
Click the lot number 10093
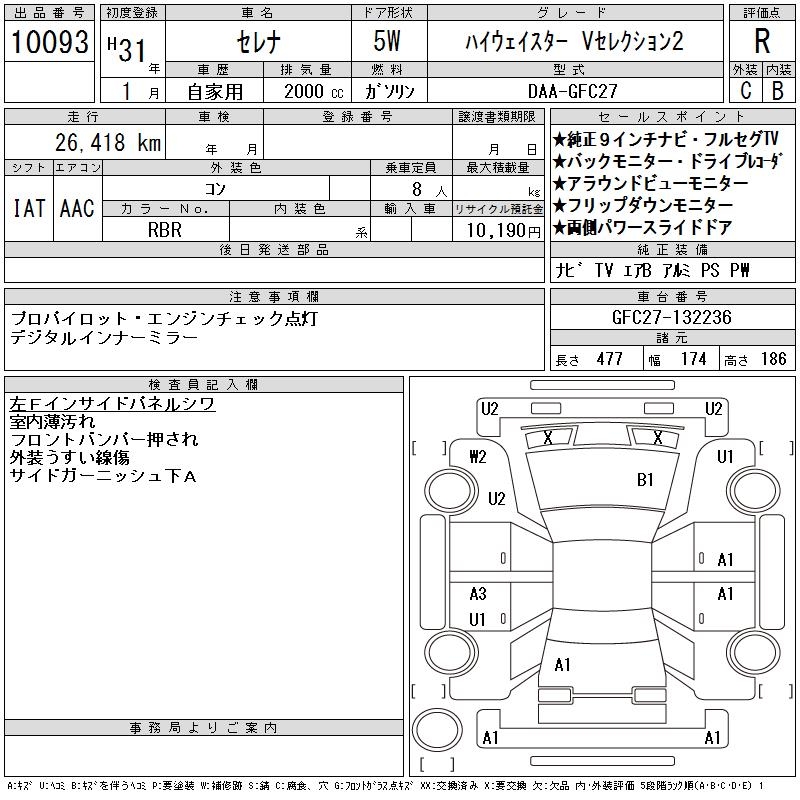(49, 42)
